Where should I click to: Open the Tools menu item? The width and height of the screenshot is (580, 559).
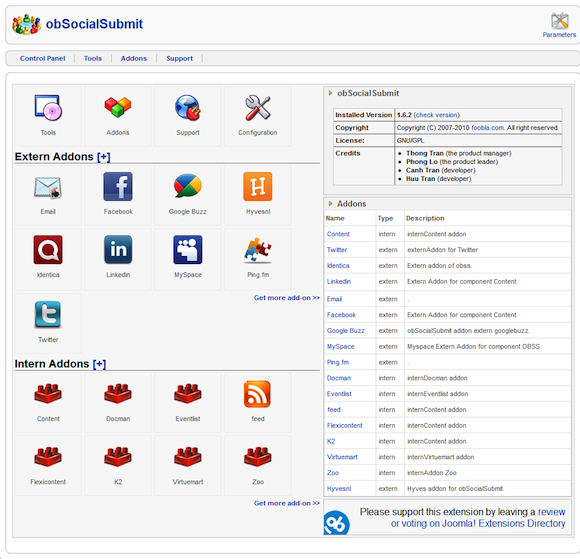(93, 58)
